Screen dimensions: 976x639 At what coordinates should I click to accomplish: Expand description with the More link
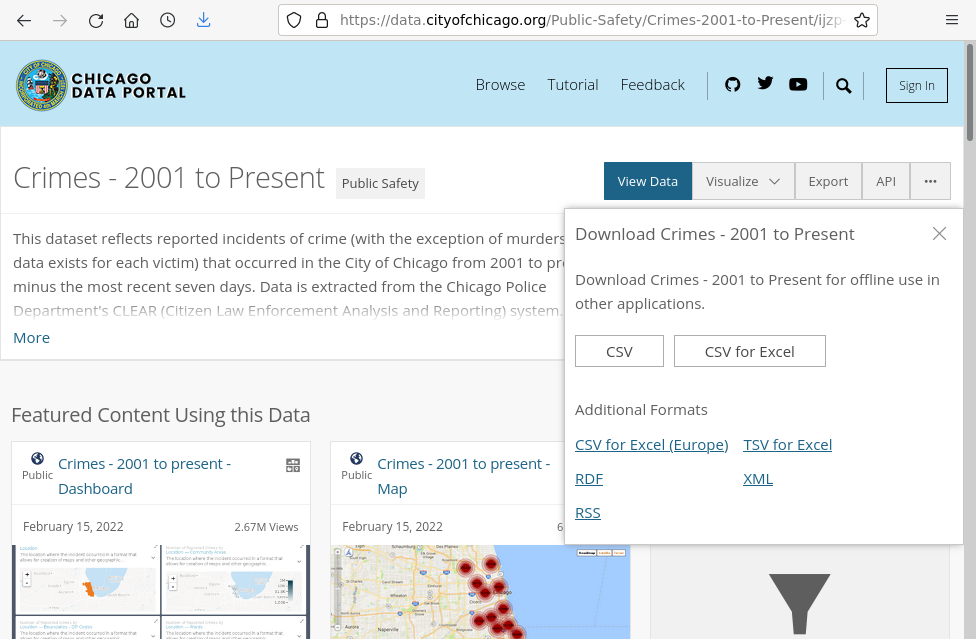tap(31, 338)
